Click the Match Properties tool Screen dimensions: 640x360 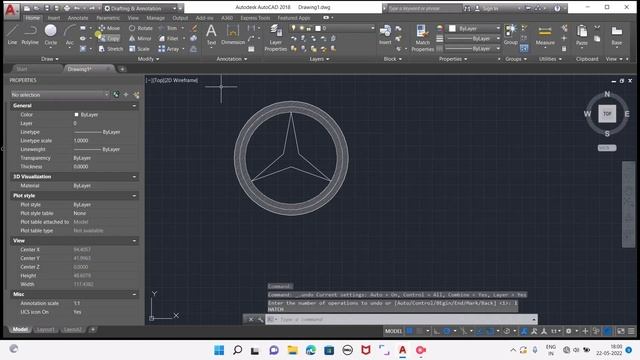point(422,38)
